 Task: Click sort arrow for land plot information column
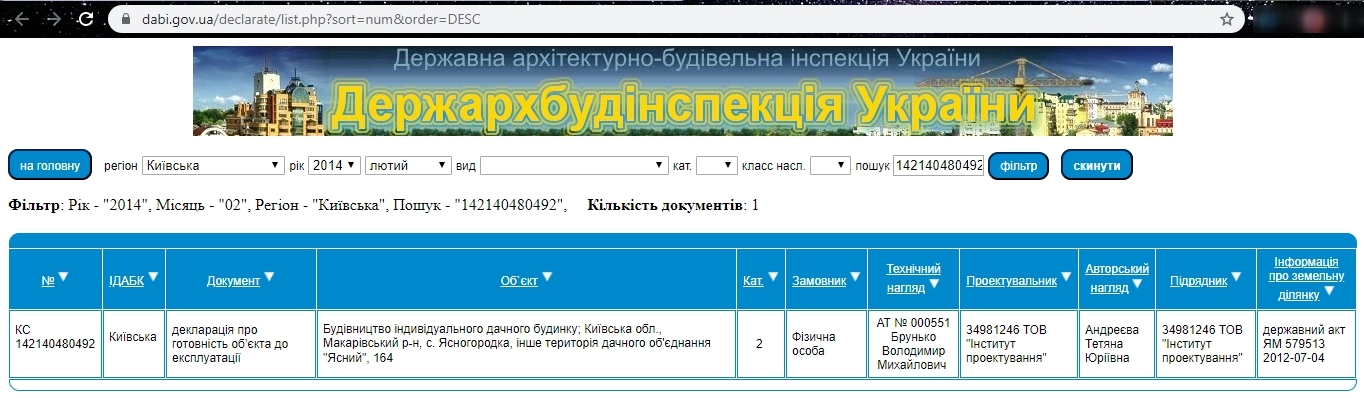click(x=1328, y=292)
